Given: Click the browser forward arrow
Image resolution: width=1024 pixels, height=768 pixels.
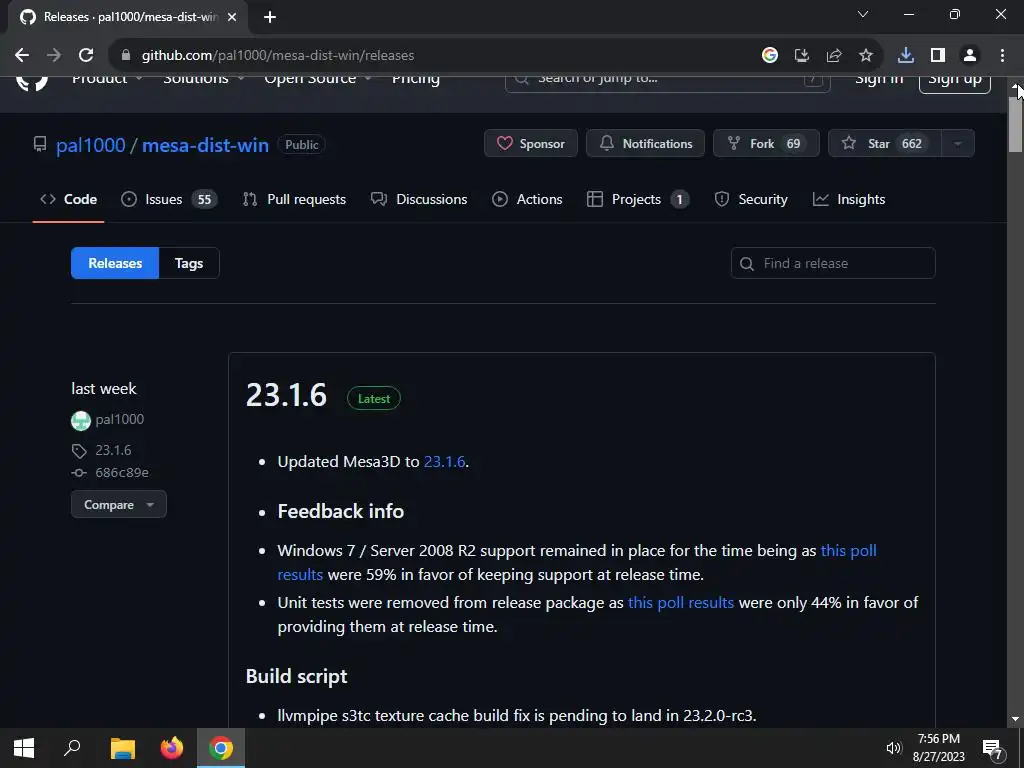Looking at the screenshot, I should click(54, 56).
